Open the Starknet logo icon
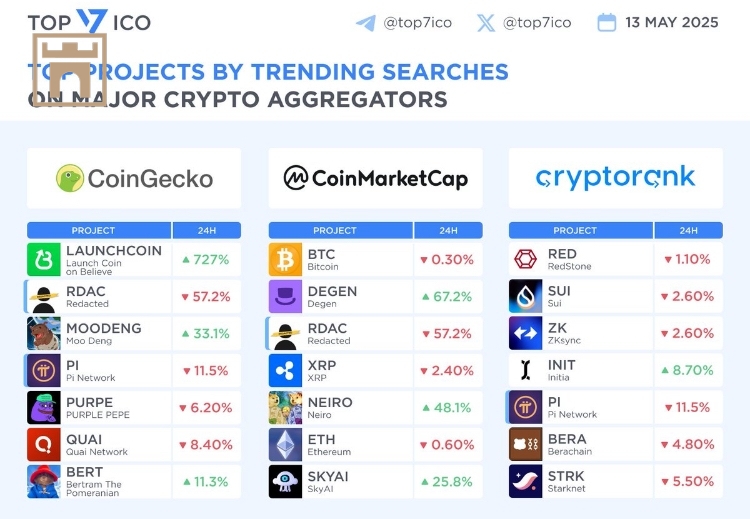The width and height of the screenshot is (750, 519). pyautogui.click(x=525, y=482)
